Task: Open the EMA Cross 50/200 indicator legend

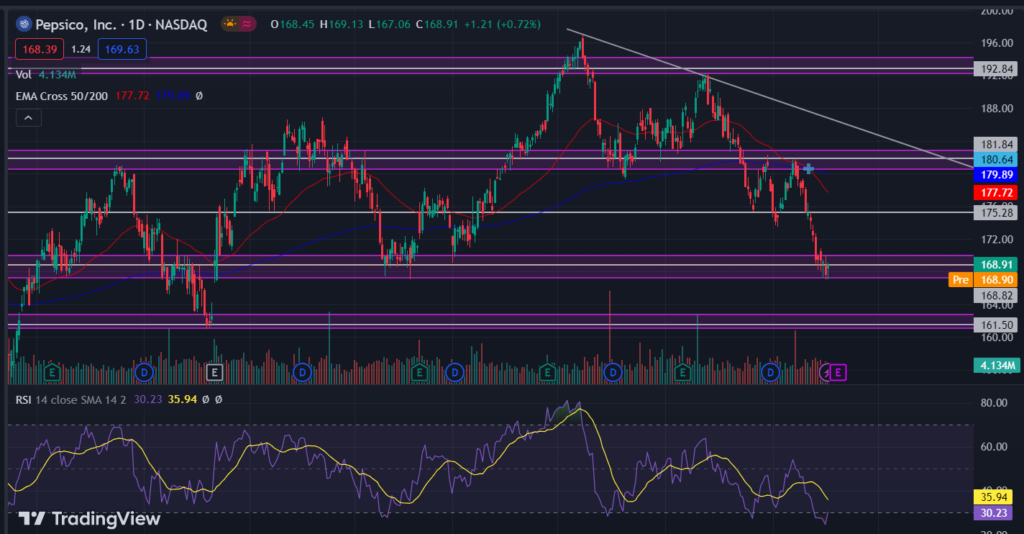Action: point(61,96)
